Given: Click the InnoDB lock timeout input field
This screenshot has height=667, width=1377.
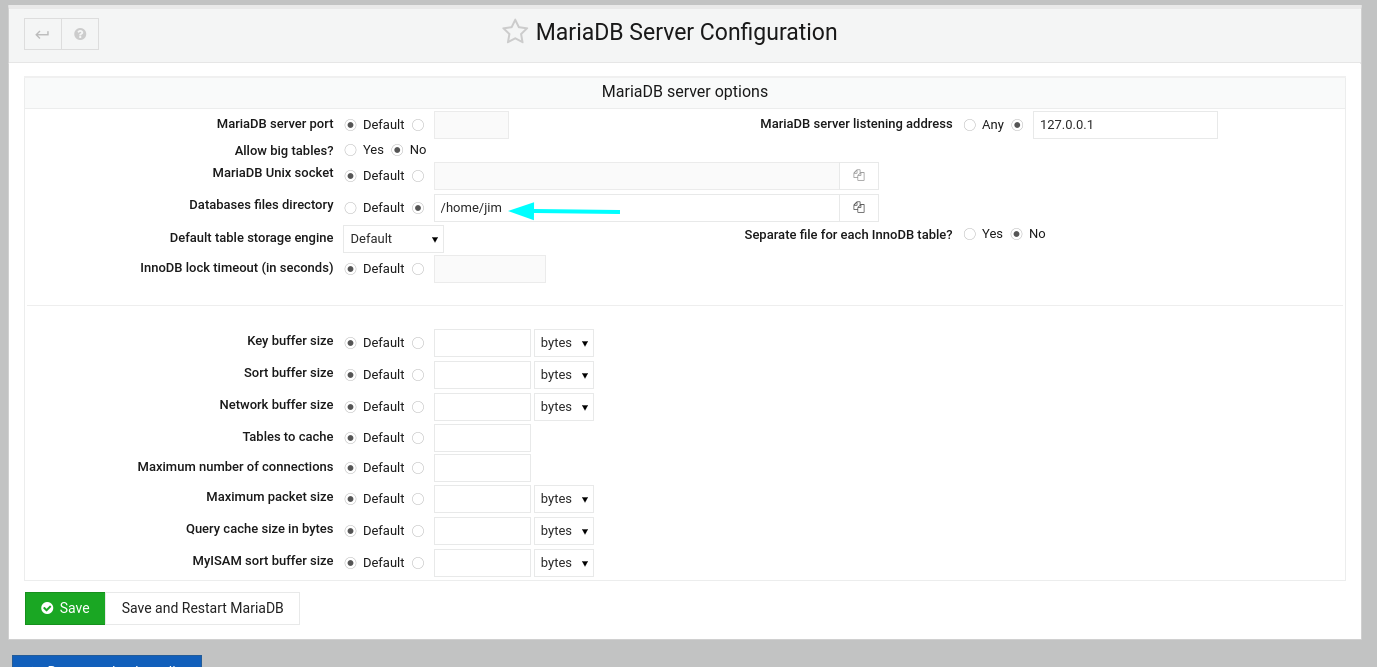Looking at the screenshot, I should coord(490,269).
